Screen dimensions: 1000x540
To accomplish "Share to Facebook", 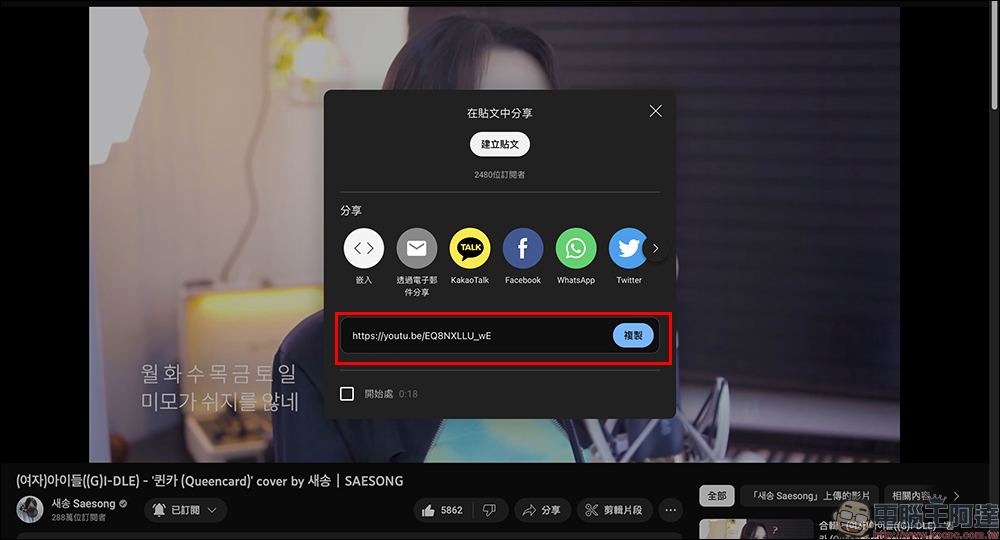I will tap(523, 248).
